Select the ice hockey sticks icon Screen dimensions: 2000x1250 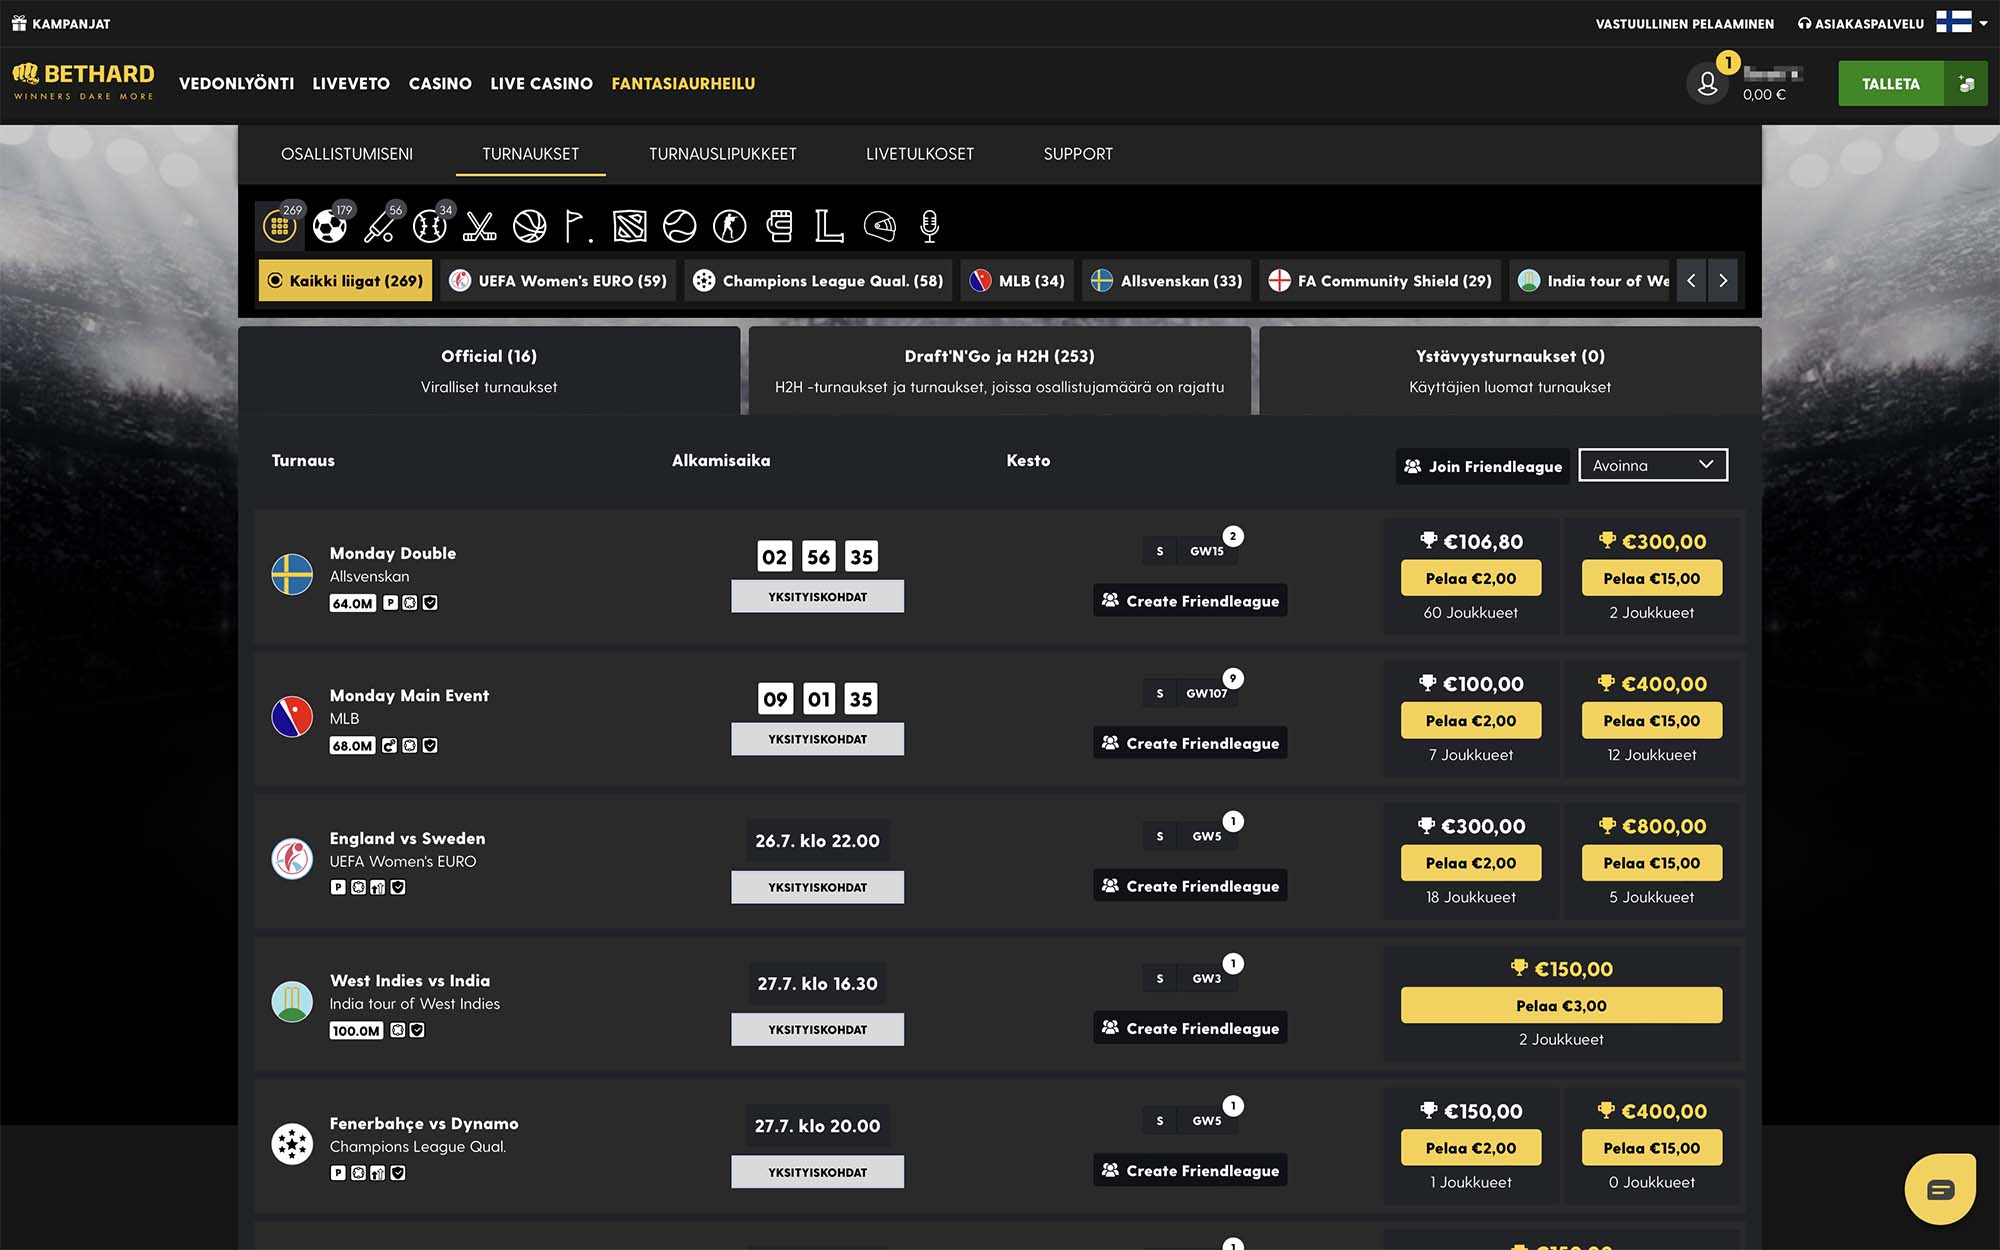coord(480,227)
